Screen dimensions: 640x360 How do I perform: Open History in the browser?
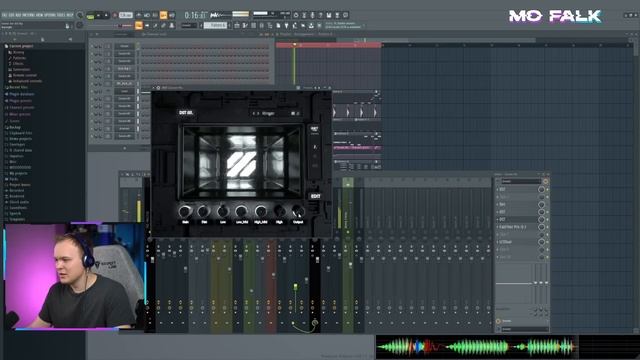(18, 52)
